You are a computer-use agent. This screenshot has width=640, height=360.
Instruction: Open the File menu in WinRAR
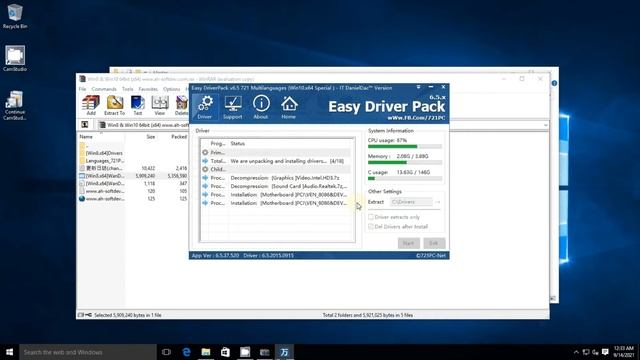[x=82, y=89]
